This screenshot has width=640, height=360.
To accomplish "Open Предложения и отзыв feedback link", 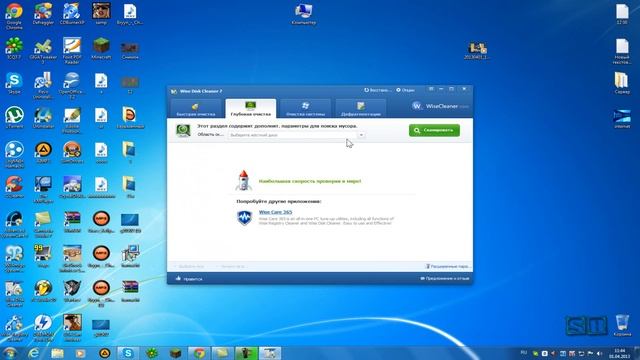I will pos(444,279).
